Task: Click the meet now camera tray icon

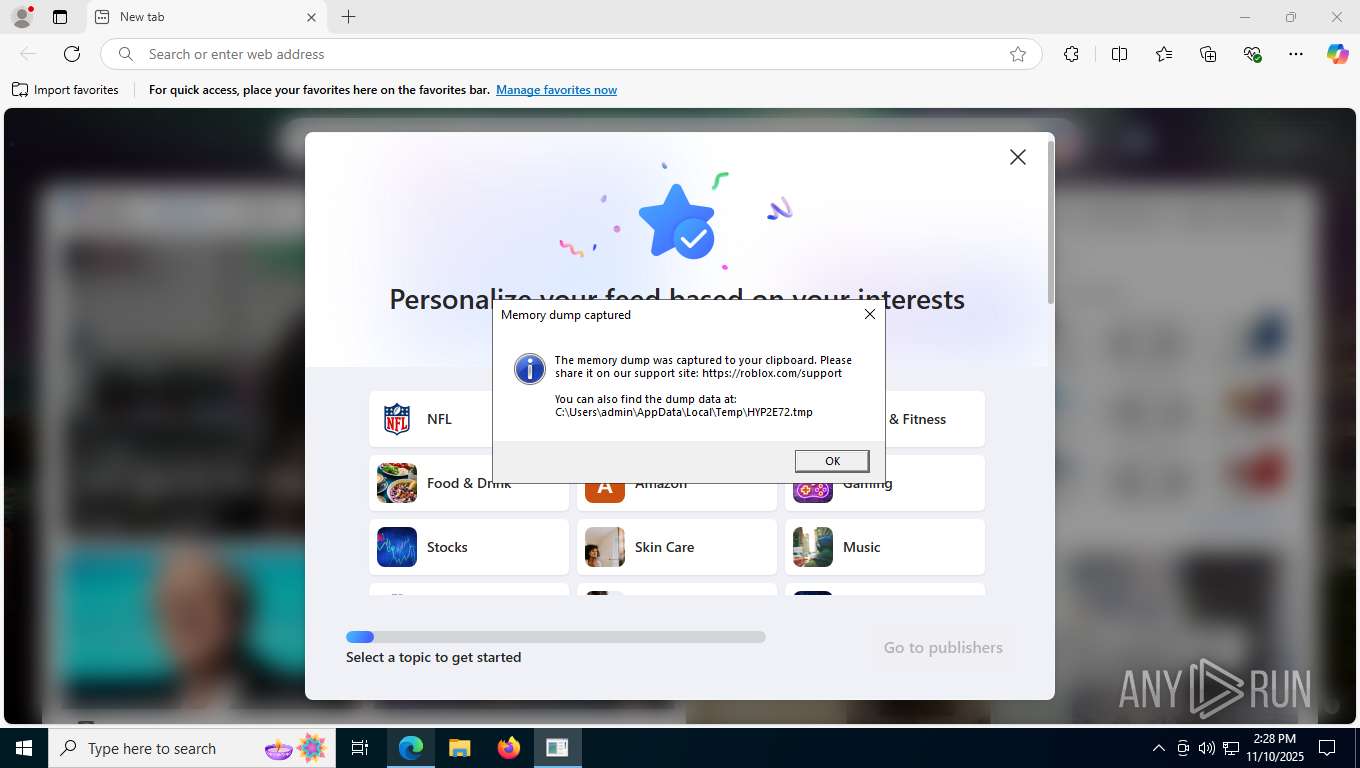Action: (x=1183, y=748)
